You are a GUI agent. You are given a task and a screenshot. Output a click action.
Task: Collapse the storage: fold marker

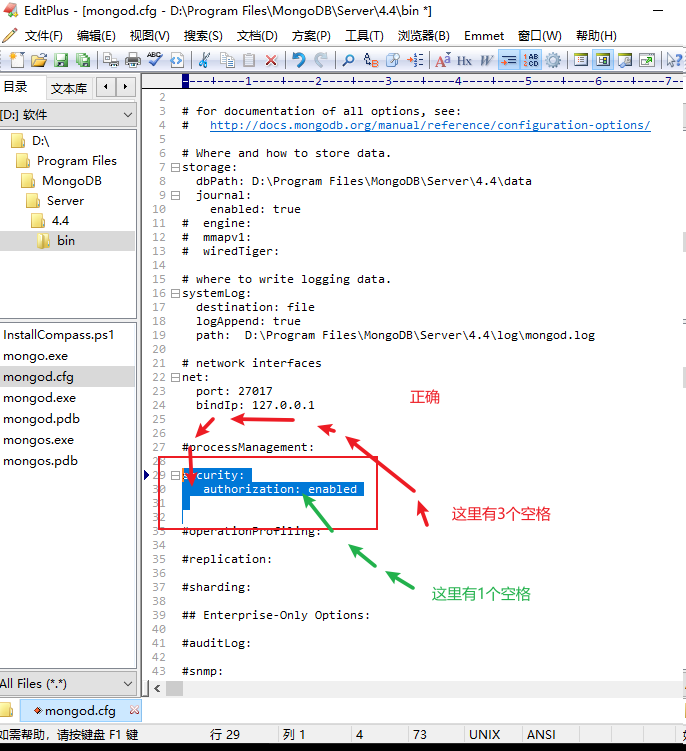point(175,167)
